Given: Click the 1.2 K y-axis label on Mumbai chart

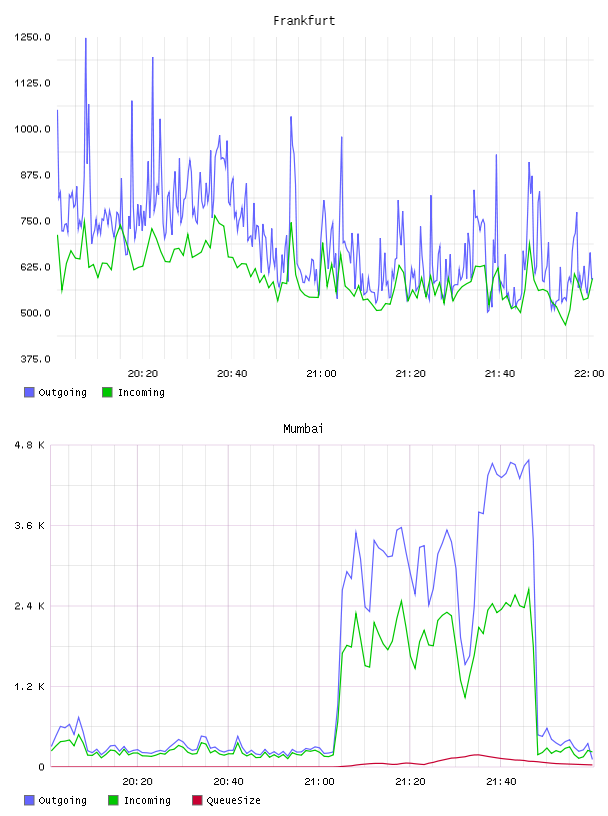Looking at the screenshot, I should click(x=30, y=686).
